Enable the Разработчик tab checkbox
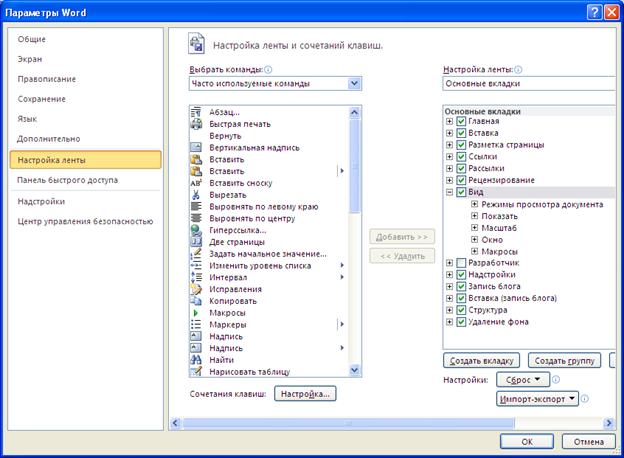 pos(461,263)
